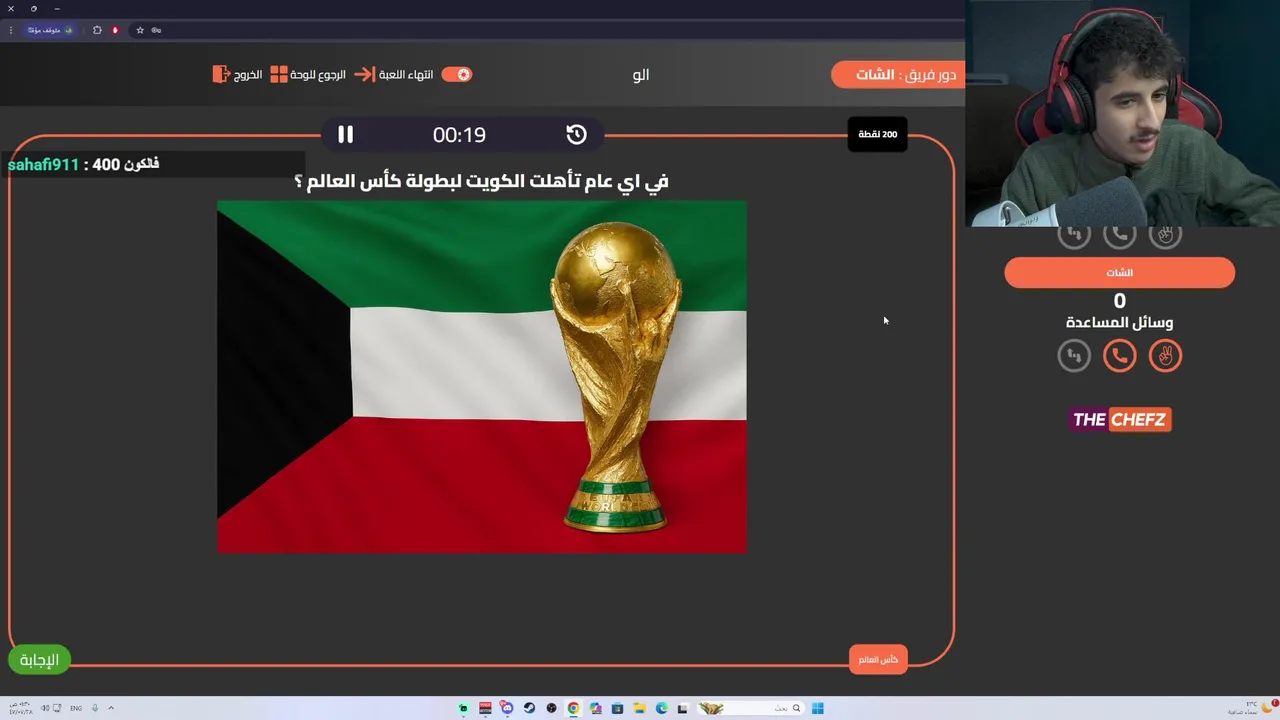Screen dimensions: 1280x720
Task: Click the الشات team score 0
Action: tap(1119, 300)
